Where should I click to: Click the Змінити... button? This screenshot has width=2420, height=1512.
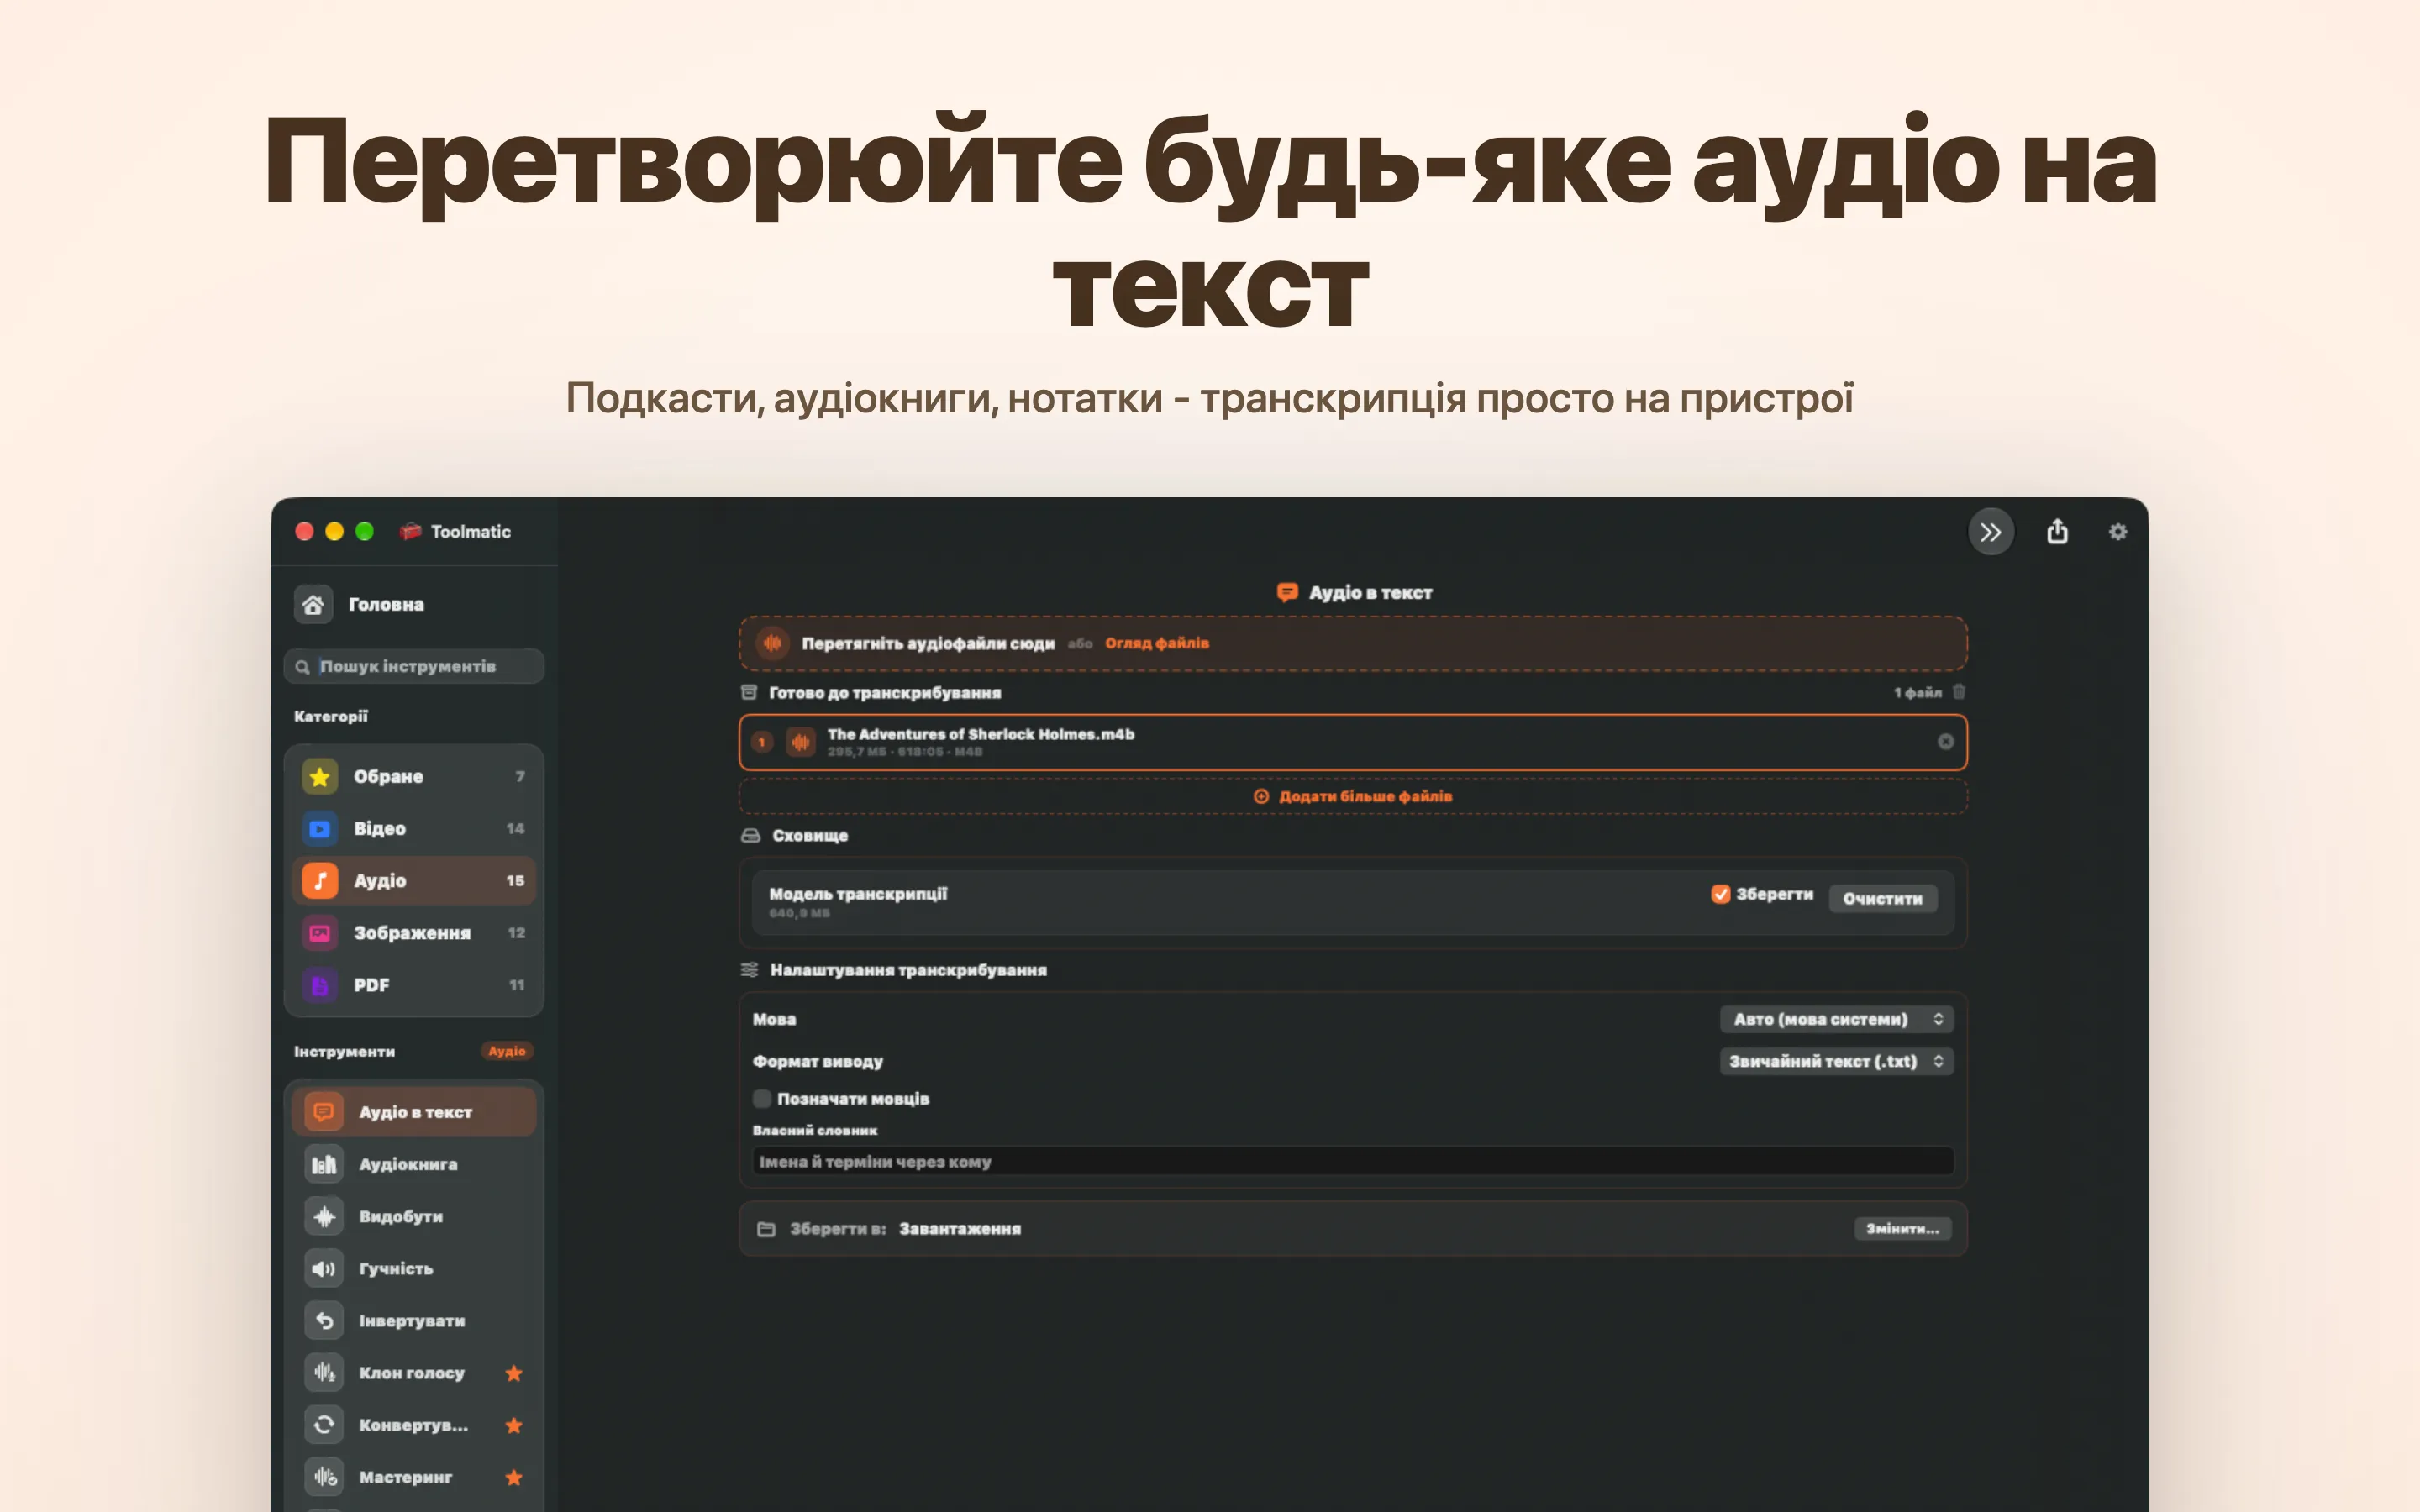click(1902, 1228)
